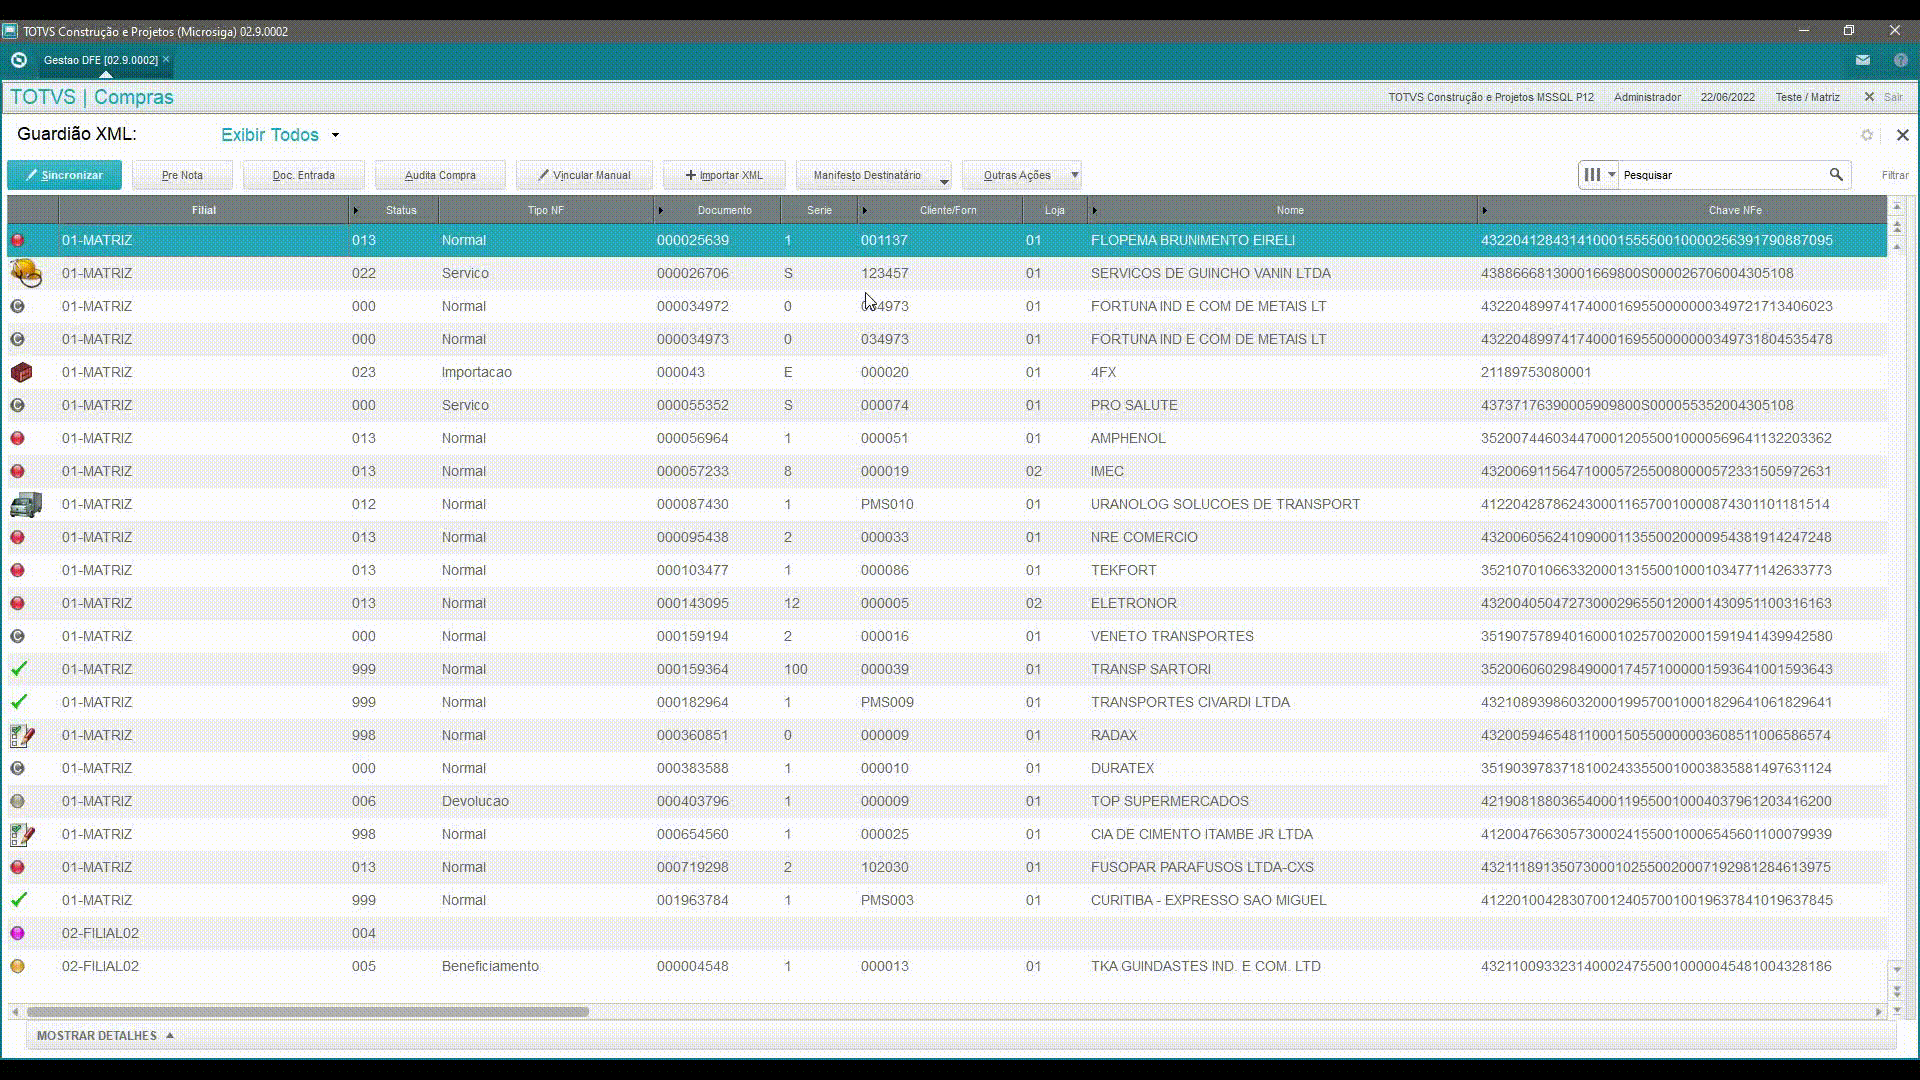Expand the Manifesto Destinatário dropdown arrow
Image resolution: width=1920 pixels, height=1080 pixels.
944,181
